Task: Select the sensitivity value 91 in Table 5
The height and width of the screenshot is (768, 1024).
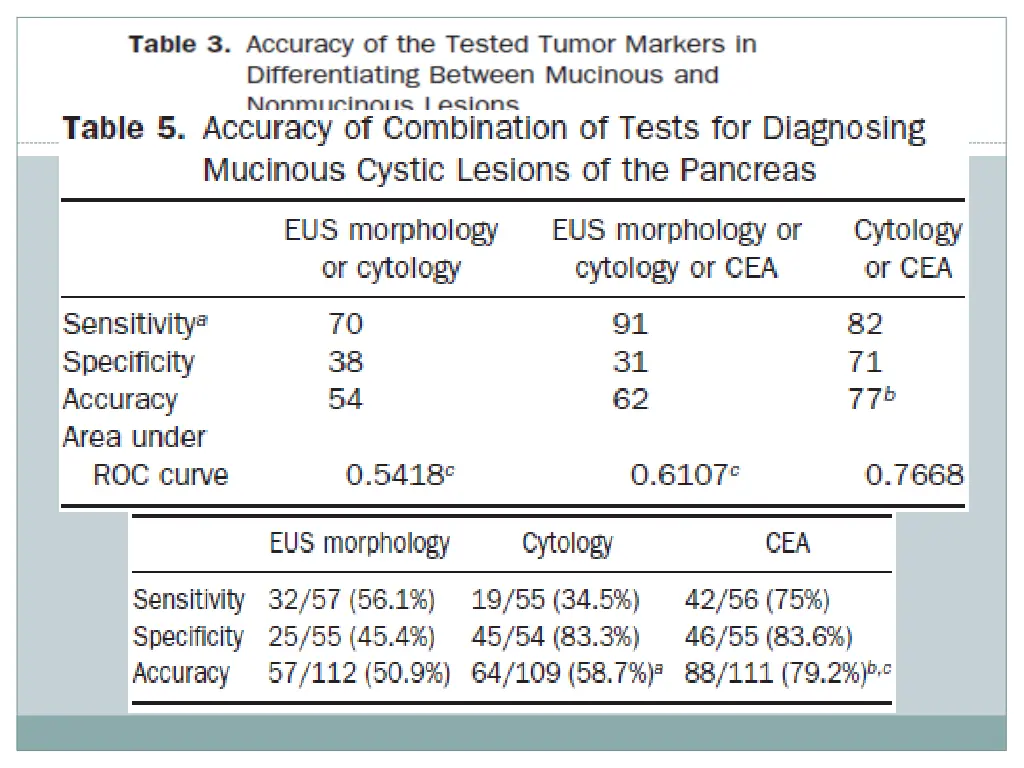Action: (630, 324)
